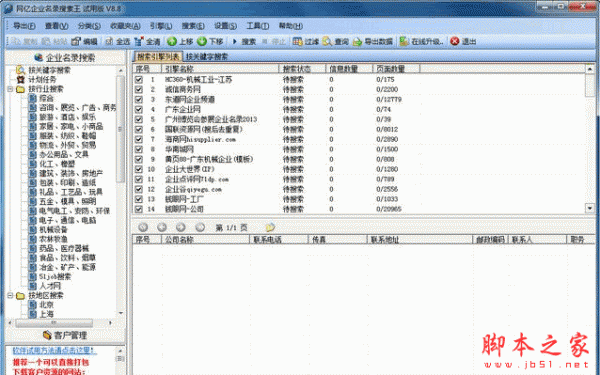Click the category icon next to 51job搜索
The height and width of the screenshot is (375, 600).
tap(33, 276)
